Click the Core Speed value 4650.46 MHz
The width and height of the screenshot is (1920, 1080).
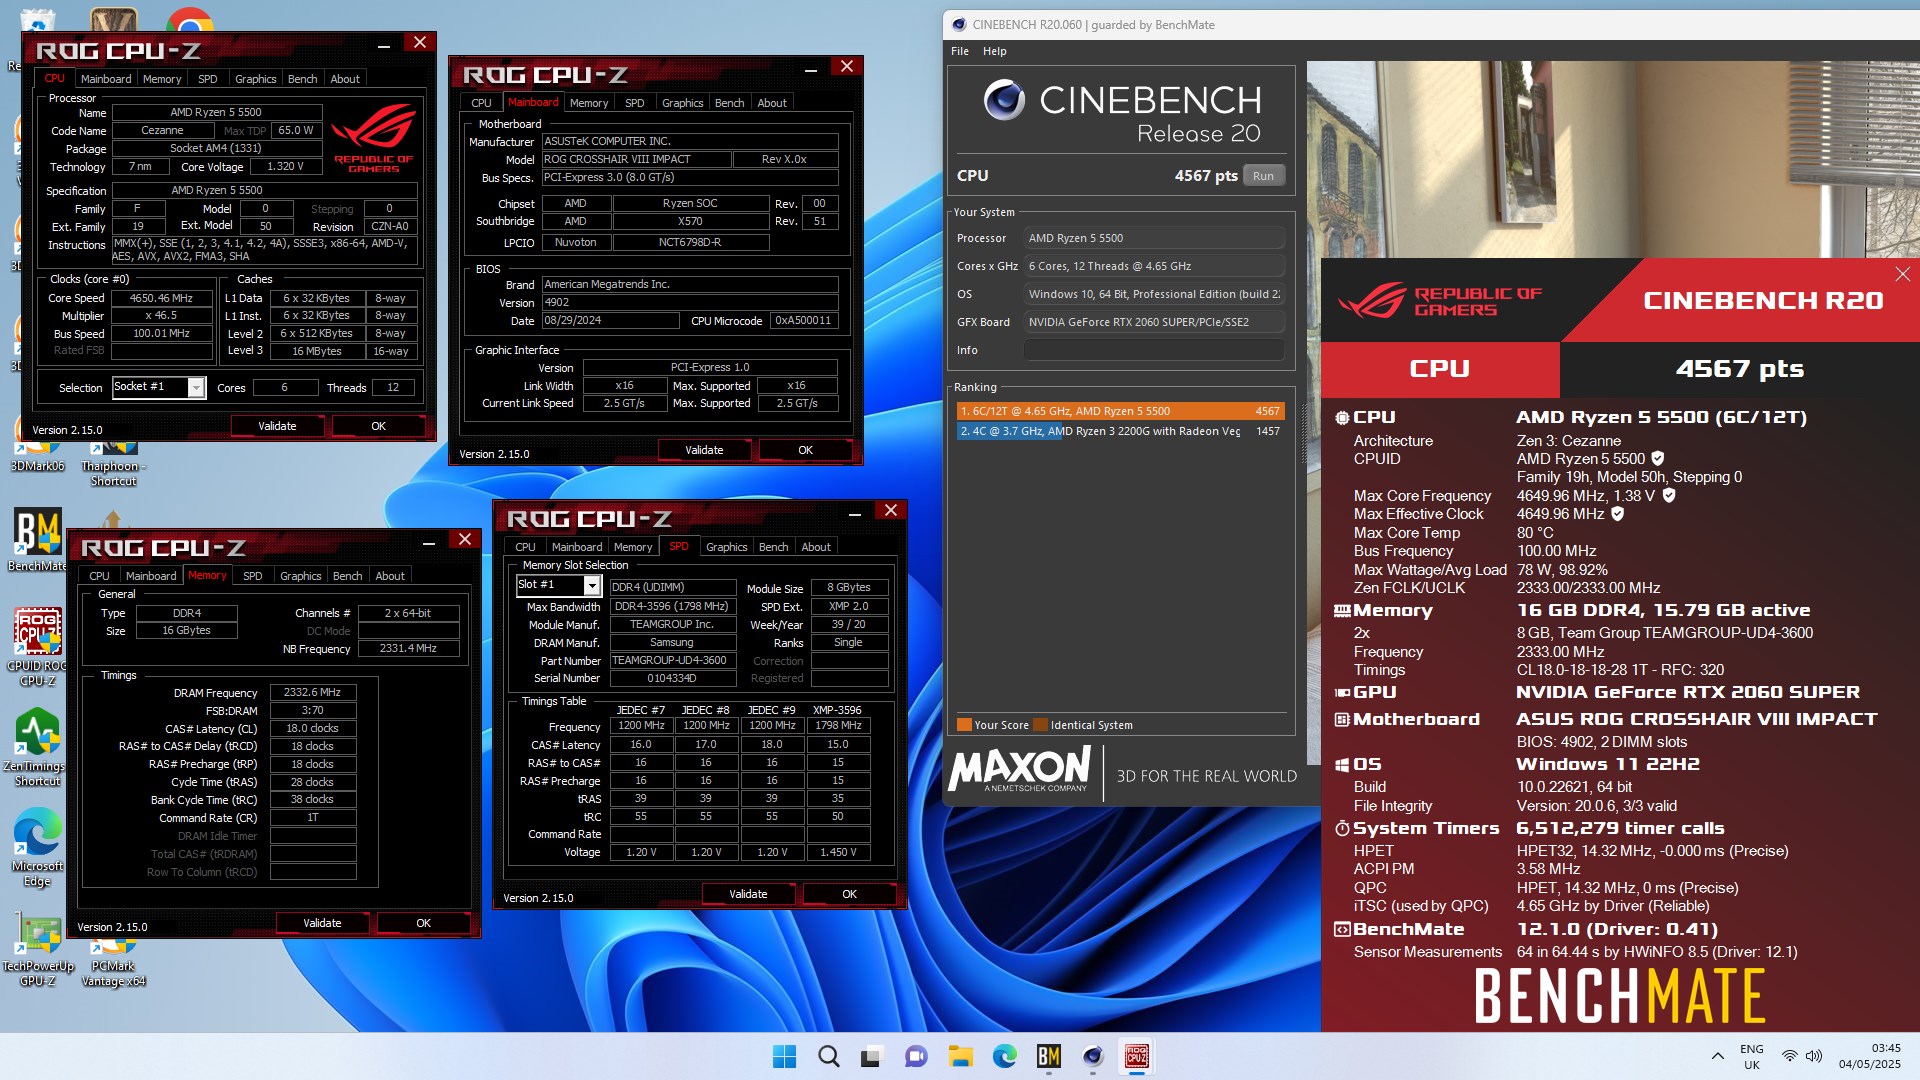pos(161,298)
